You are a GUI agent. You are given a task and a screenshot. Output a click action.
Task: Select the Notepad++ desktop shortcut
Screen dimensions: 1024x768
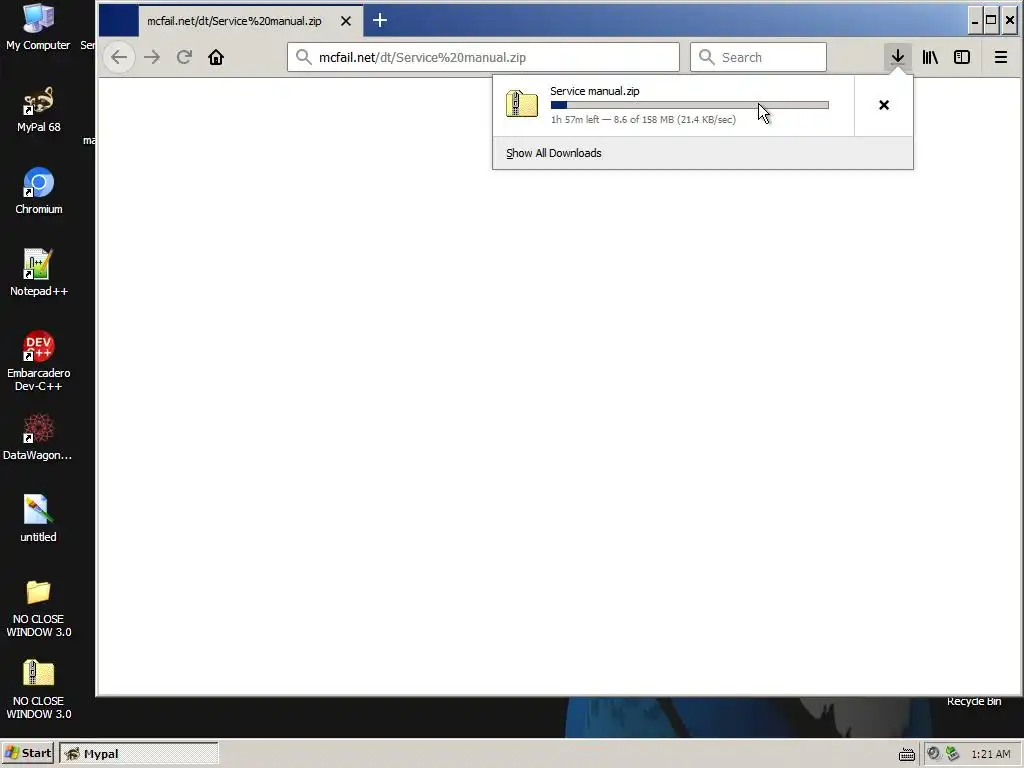pyautogui.click(x=39, y=273)
